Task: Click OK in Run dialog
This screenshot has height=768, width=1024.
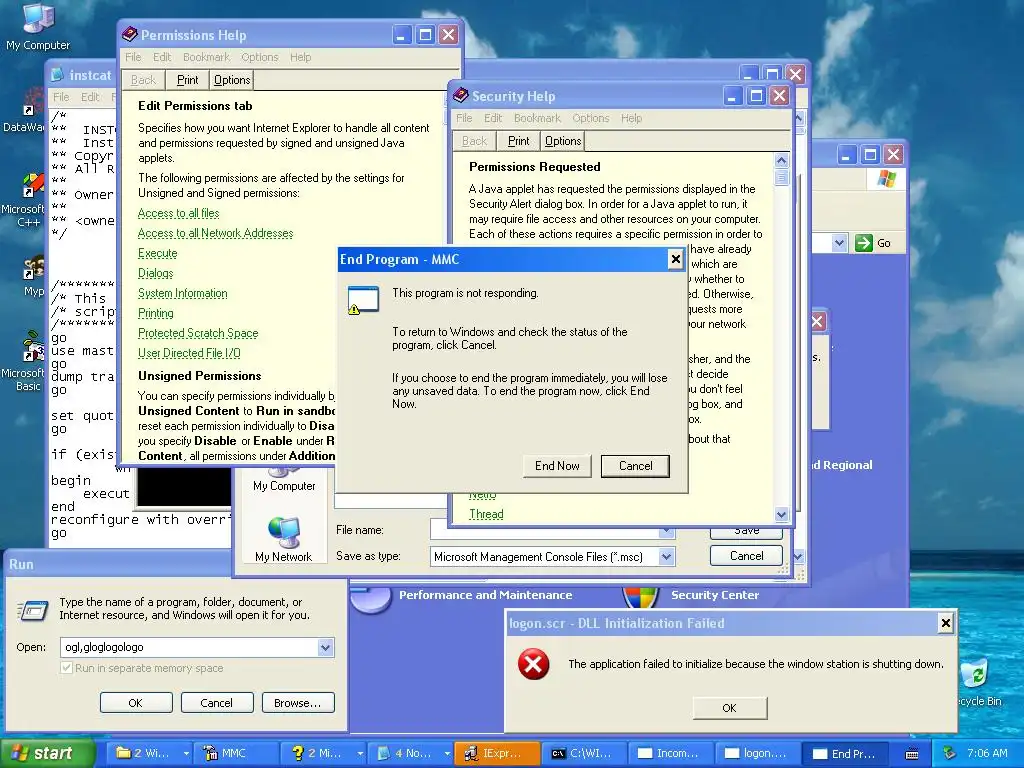Action: (136, 703)
